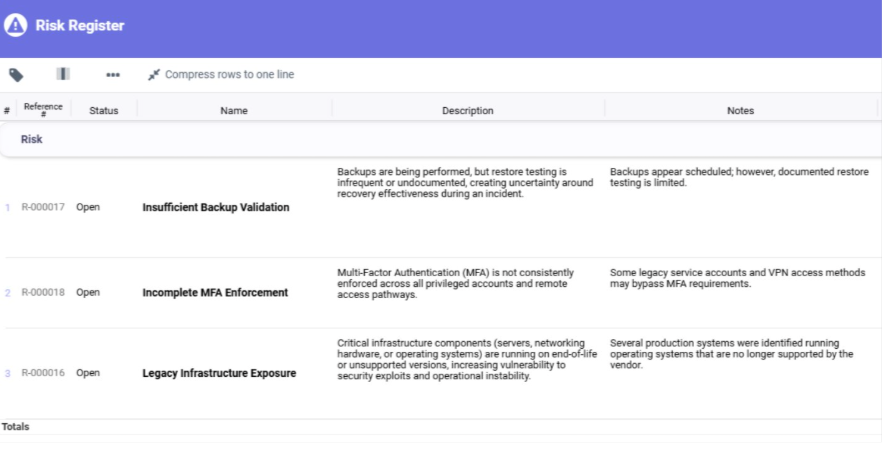Open the column layout icon
The height and width of the screenshot is (454, 882).
coord(63,75)
